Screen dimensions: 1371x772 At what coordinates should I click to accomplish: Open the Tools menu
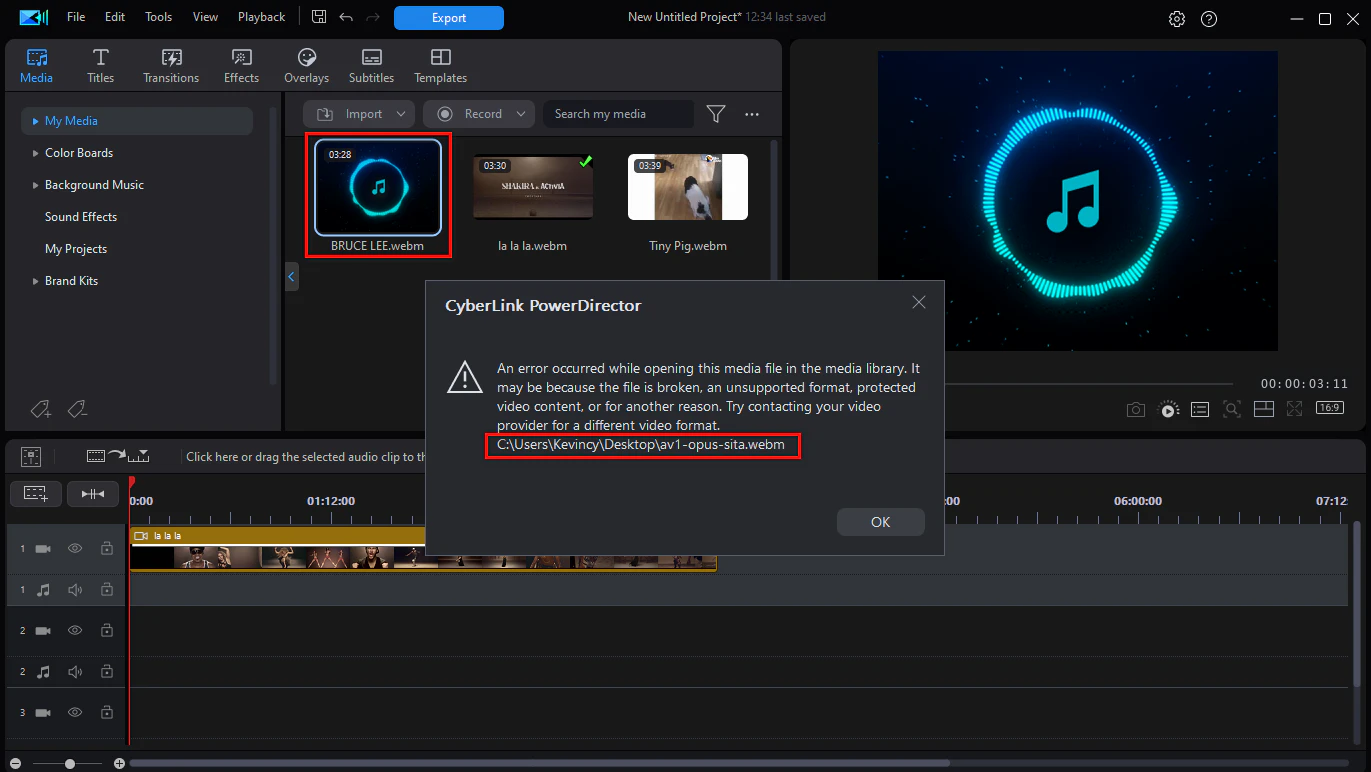pos(158,17)
